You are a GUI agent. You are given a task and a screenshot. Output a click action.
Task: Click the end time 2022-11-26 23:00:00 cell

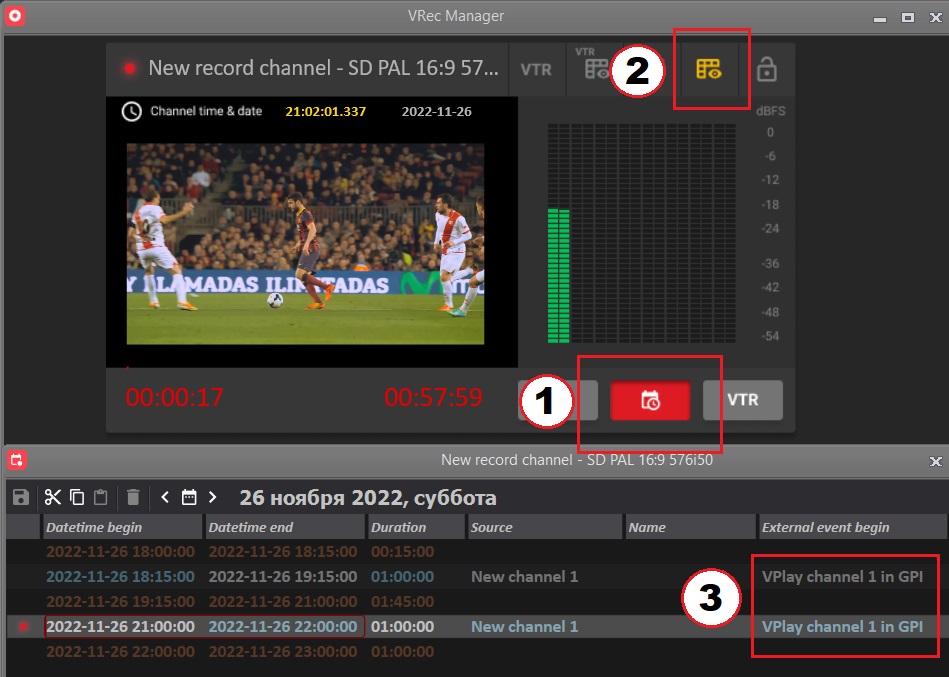pos(283,652)
